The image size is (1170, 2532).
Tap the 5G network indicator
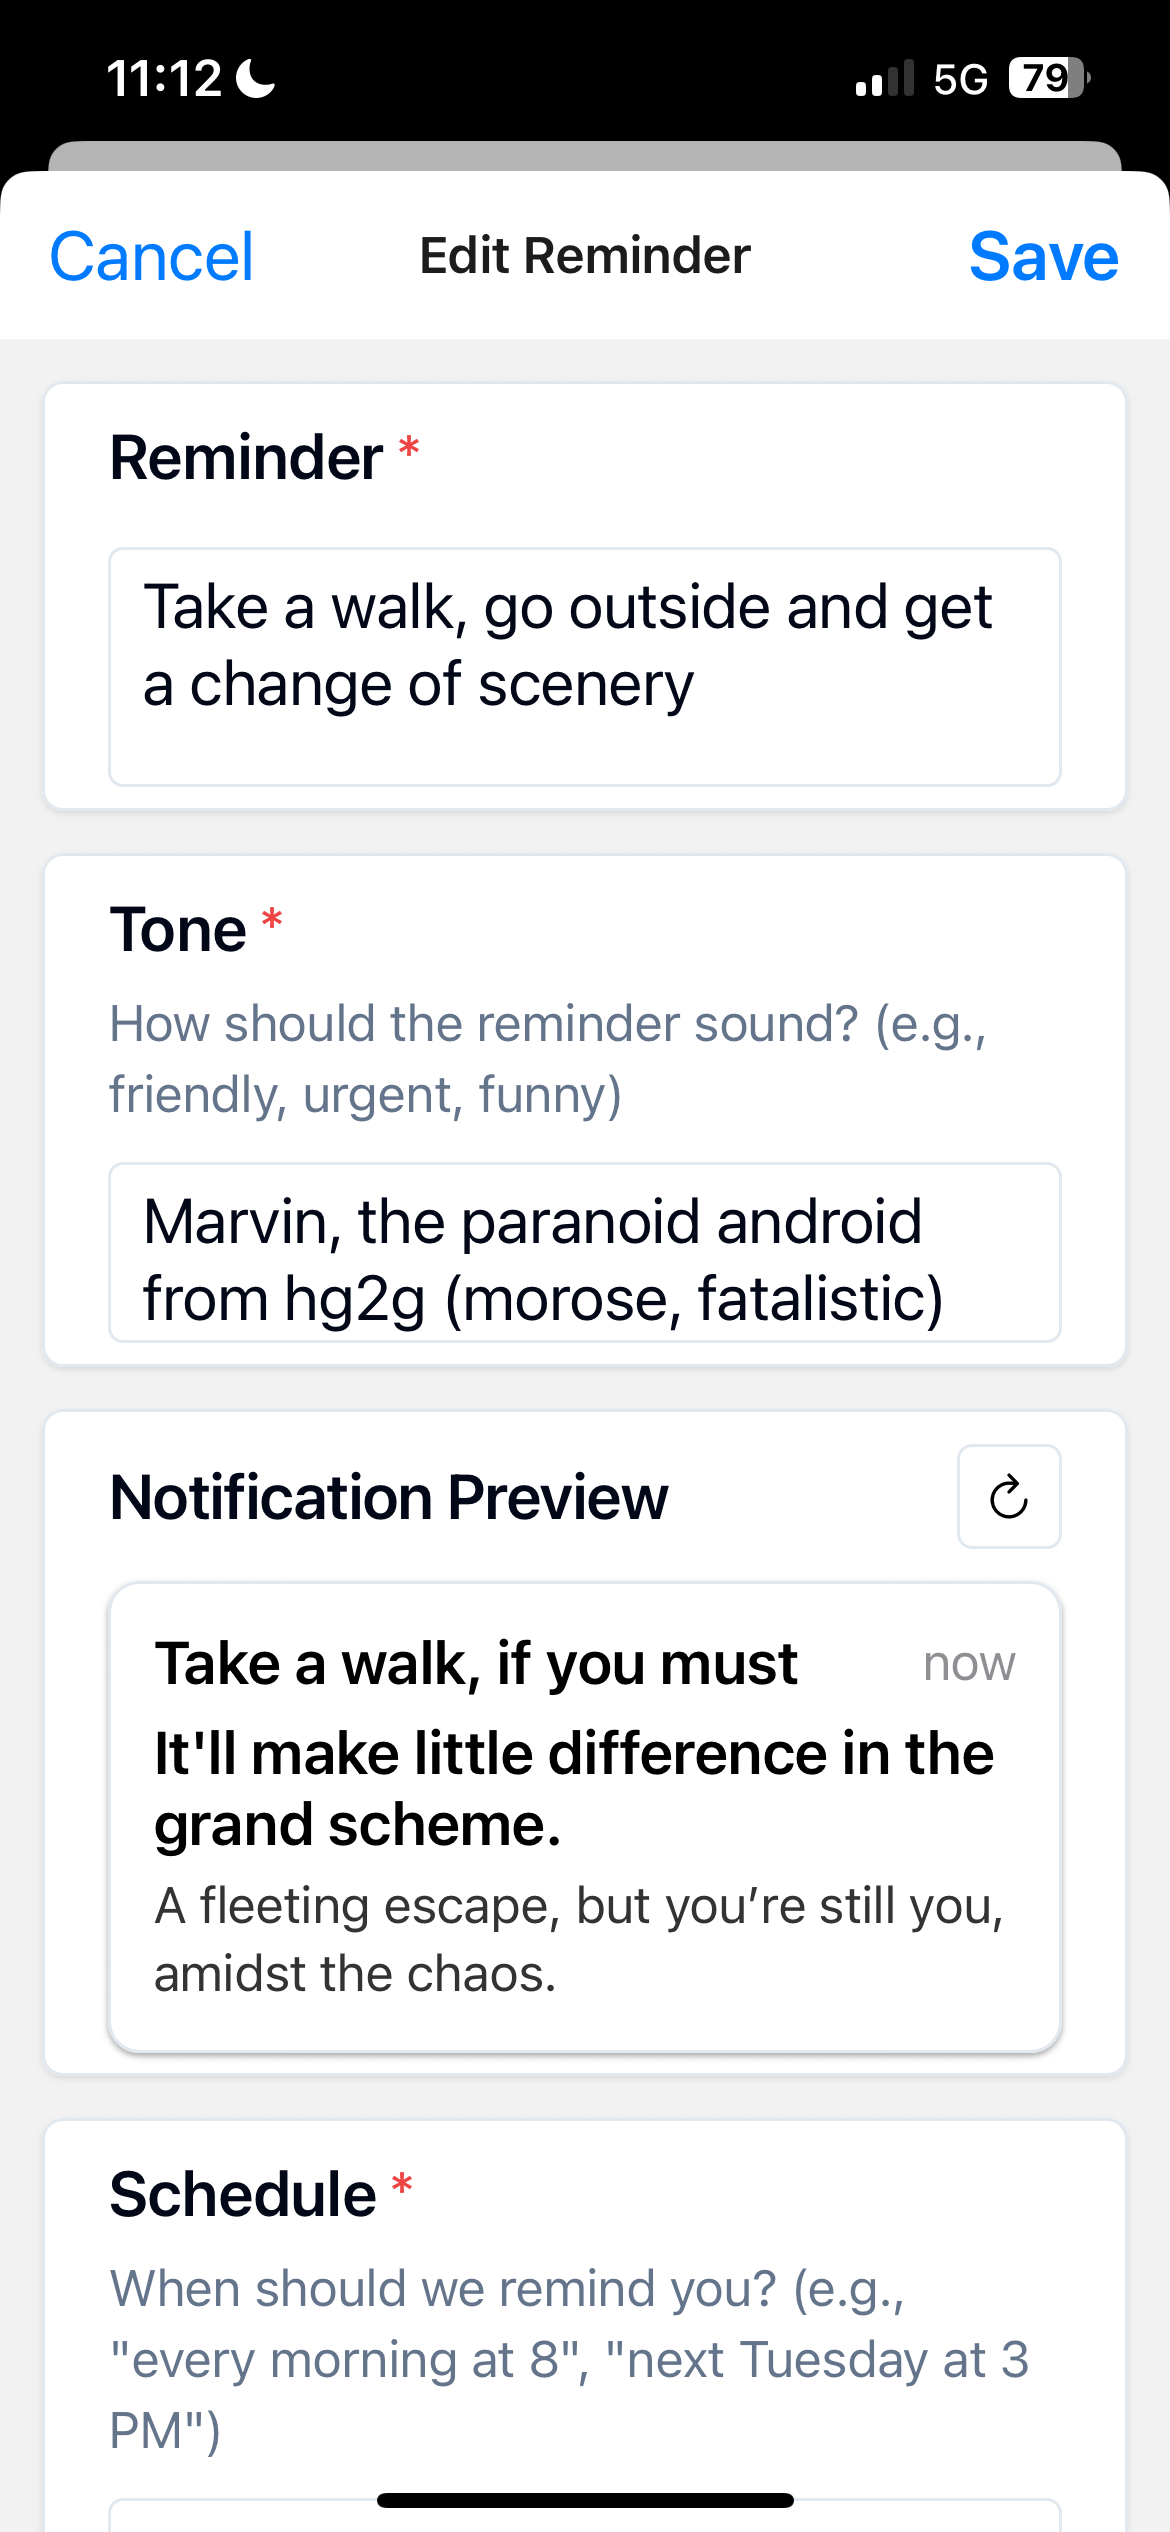coord(960,79)
